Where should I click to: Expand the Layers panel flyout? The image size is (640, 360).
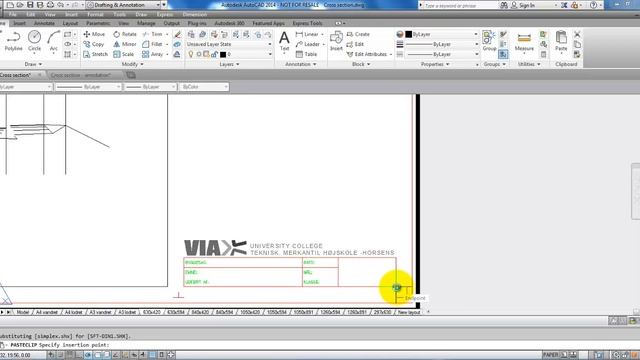(x=229, y=64)
